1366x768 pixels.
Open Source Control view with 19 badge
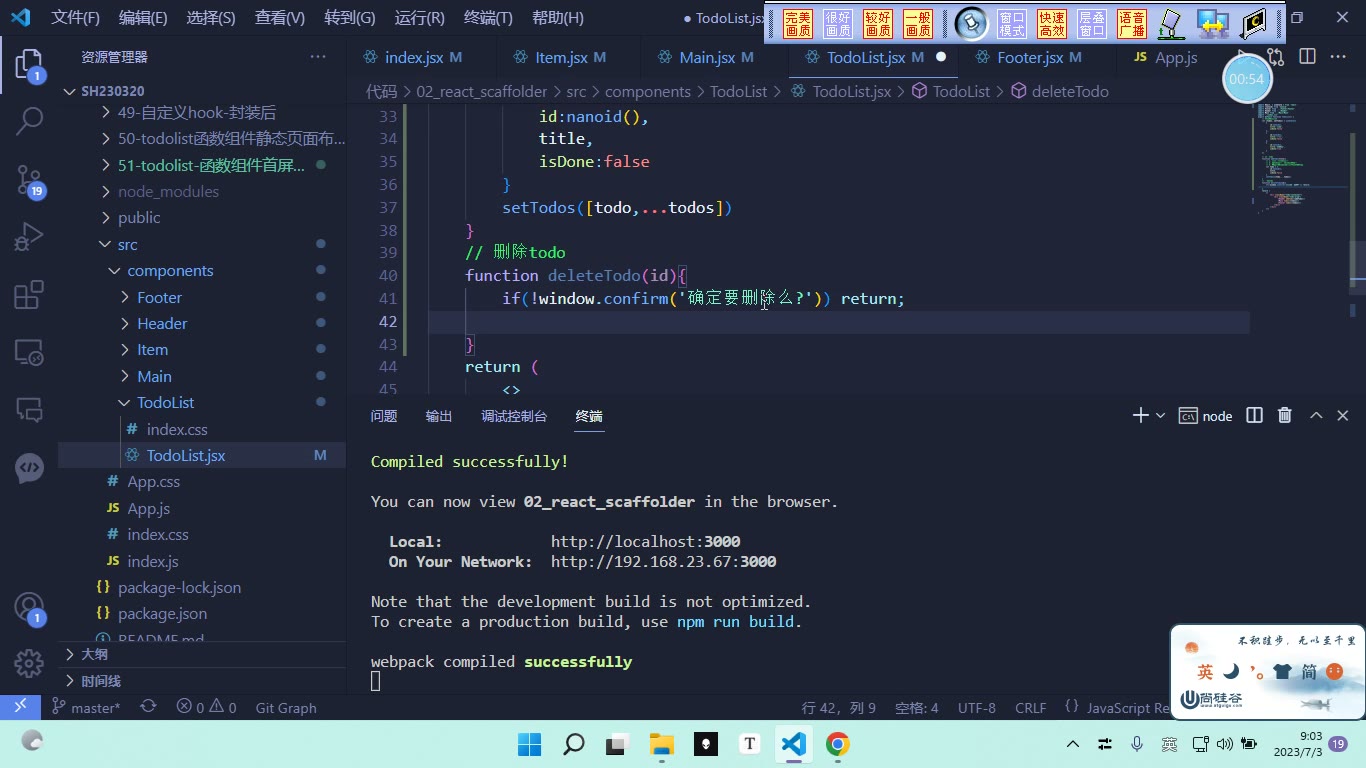29,180
